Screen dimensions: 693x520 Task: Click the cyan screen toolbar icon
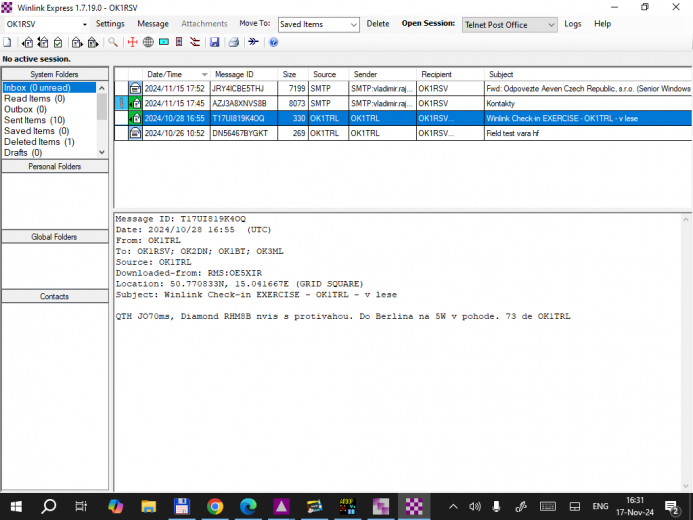click(x=164, y=42)
